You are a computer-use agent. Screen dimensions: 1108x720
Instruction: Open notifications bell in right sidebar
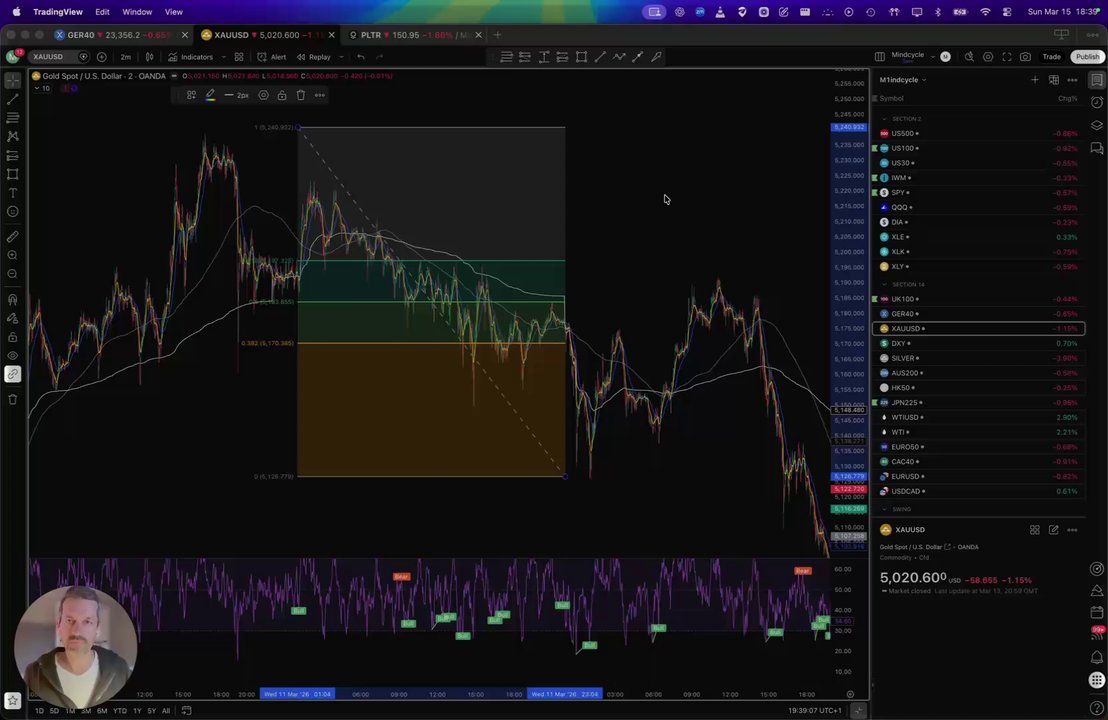(1097, 657)
